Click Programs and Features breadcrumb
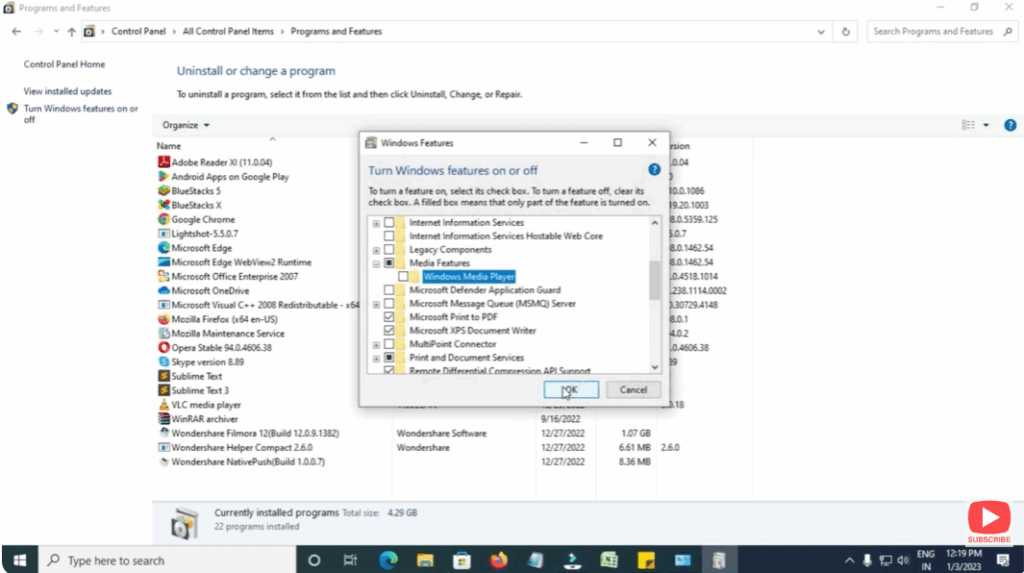The height and width of the screenshot is (573, 1024). [x=336, y=31]
